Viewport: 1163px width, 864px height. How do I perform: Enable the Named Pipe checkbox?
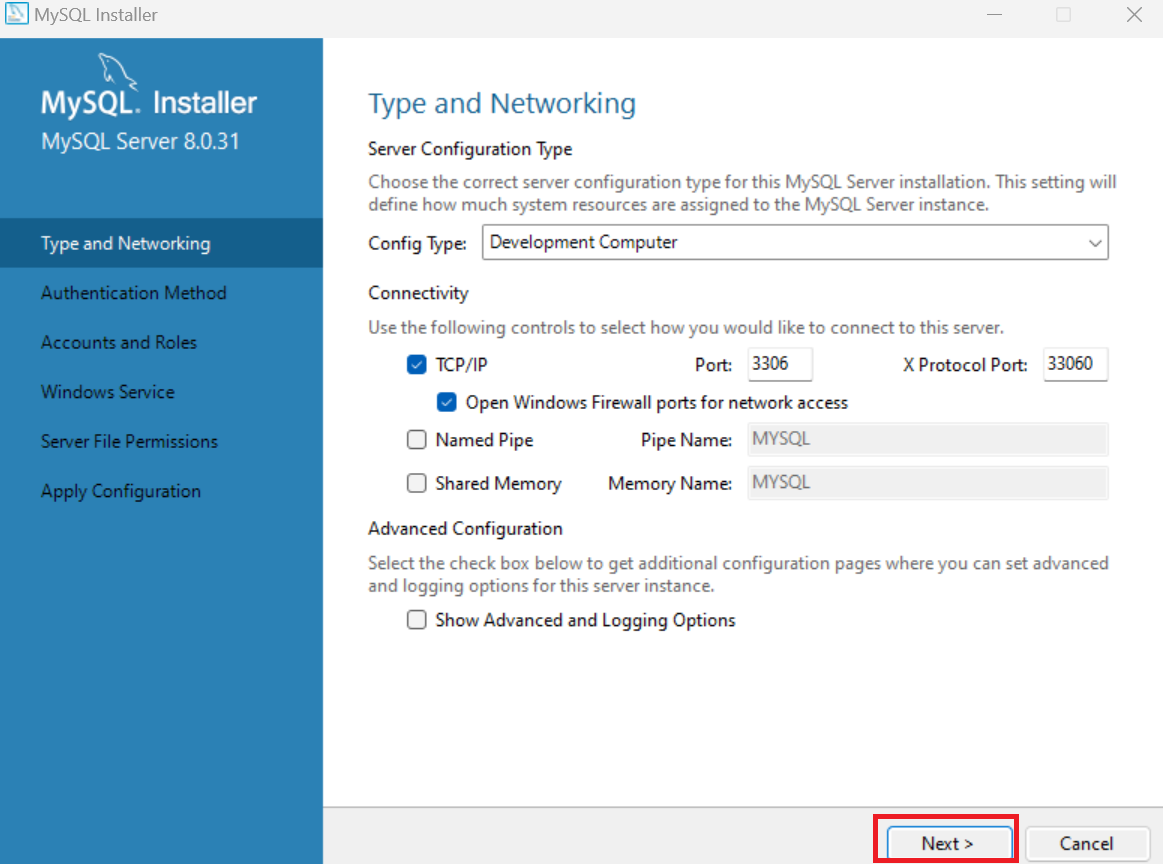click(417, 440)
